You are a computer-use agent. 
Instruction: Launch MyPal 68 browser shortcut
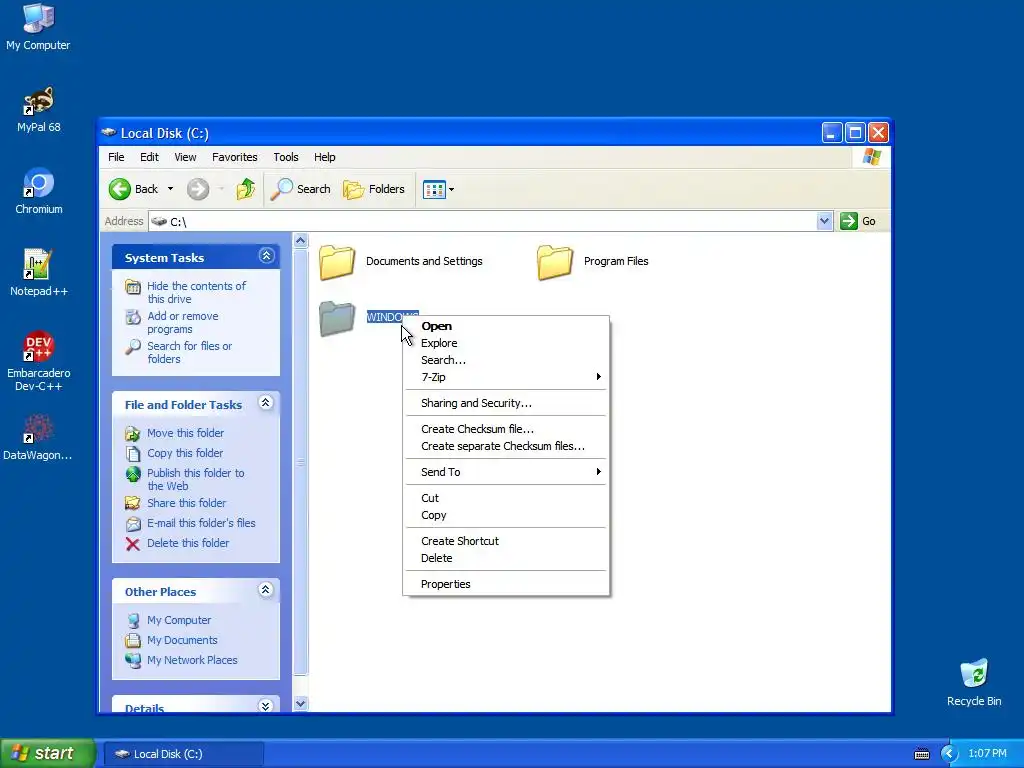(39, 109)
